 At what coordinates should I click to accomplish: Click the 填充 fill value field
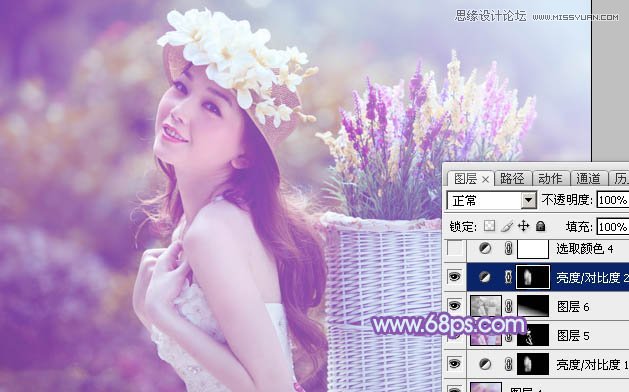coord(613,227)
